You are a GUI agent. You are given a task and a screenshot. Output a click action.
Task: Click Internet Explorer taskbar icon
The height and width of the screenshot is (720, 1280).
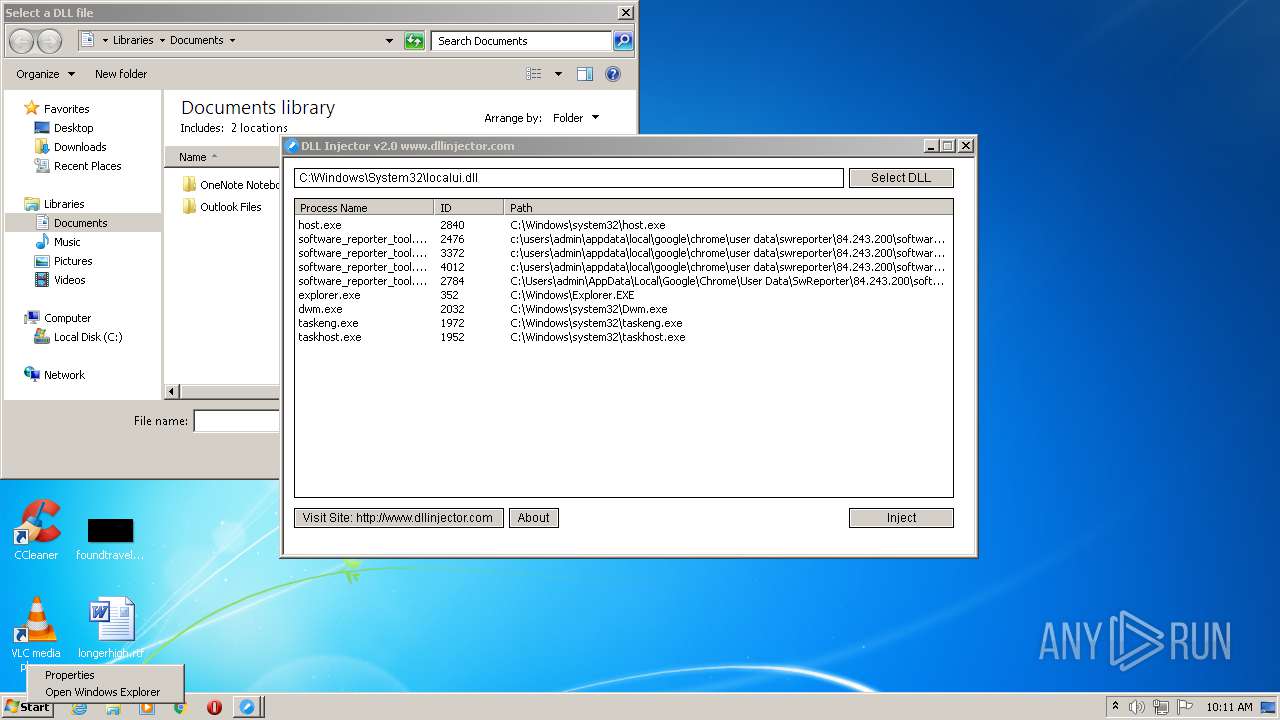point(79,707)
